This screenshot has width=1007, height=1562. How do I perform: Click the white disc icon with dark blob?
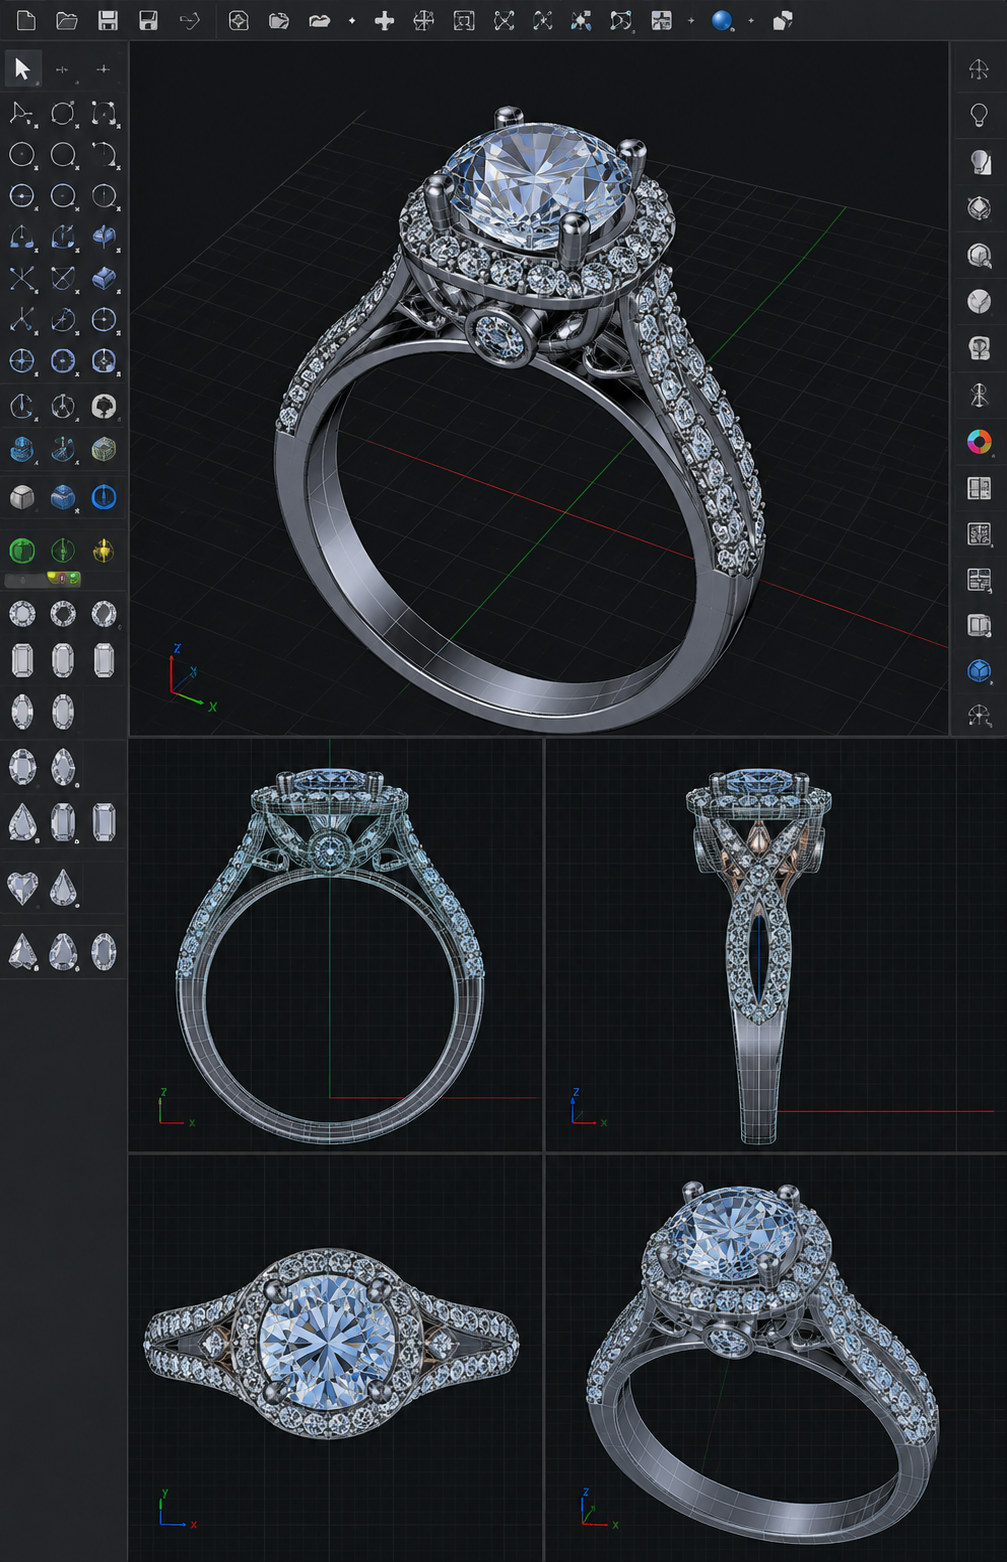pyautogui.click(x=103, y=405)
